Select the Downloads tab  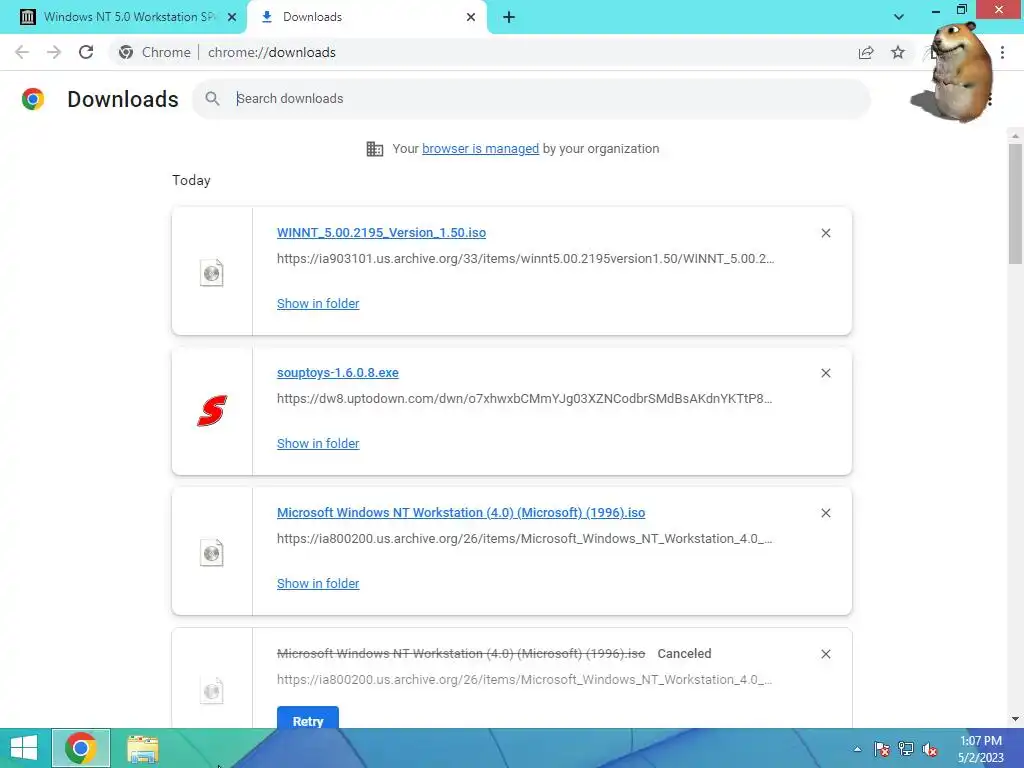366,17
